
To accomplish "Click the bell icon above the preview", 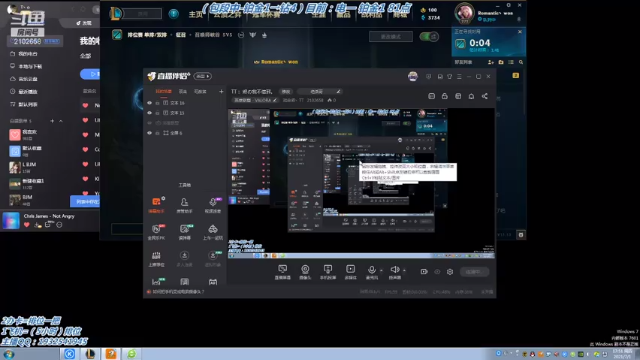I will tap(471, 96).
